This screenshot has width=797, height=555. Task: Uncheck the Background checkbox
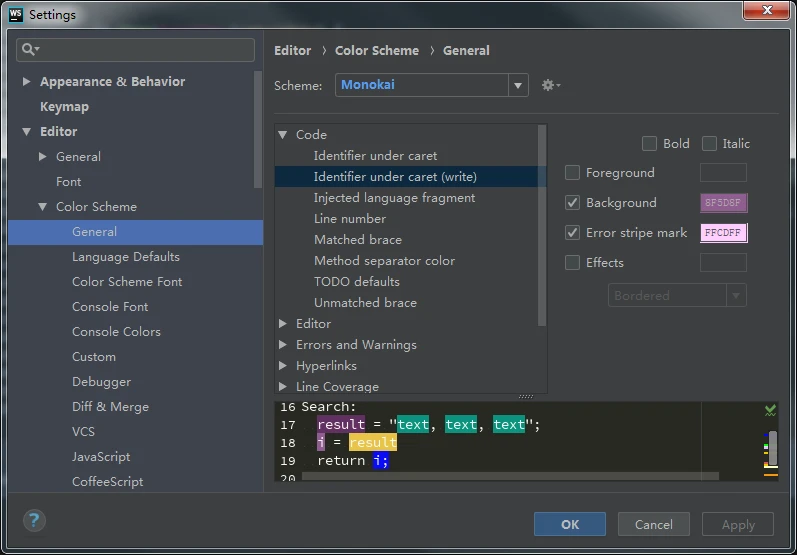[573, 203]
